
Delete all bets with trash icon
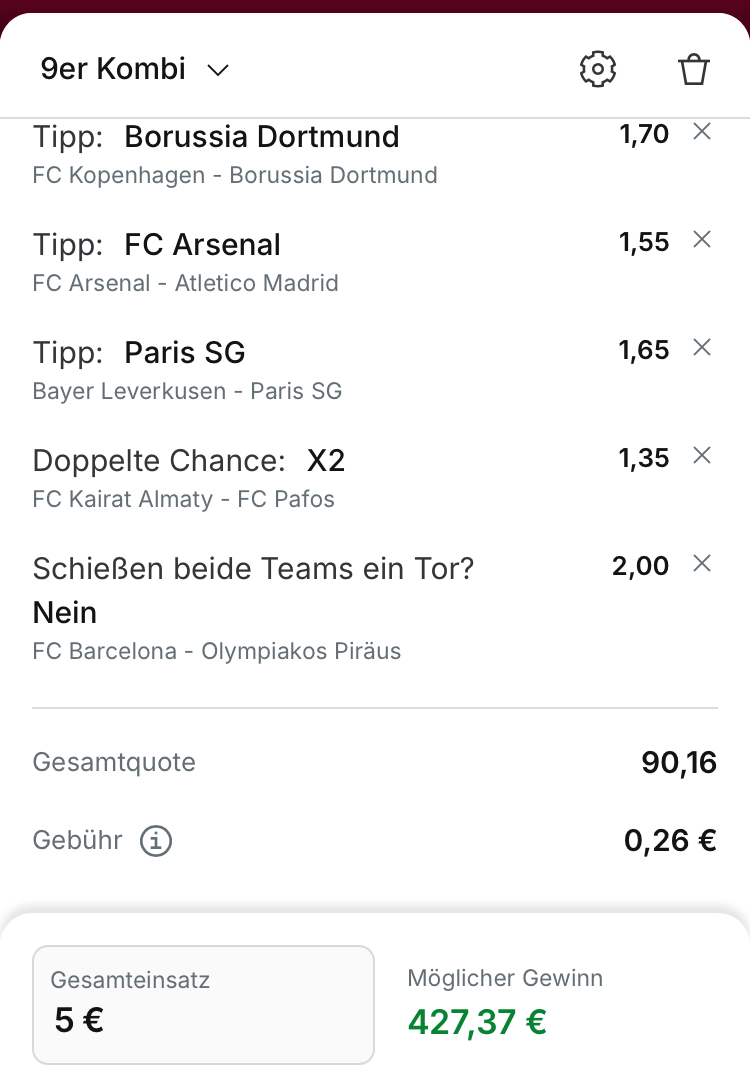[x=694, y=69]
